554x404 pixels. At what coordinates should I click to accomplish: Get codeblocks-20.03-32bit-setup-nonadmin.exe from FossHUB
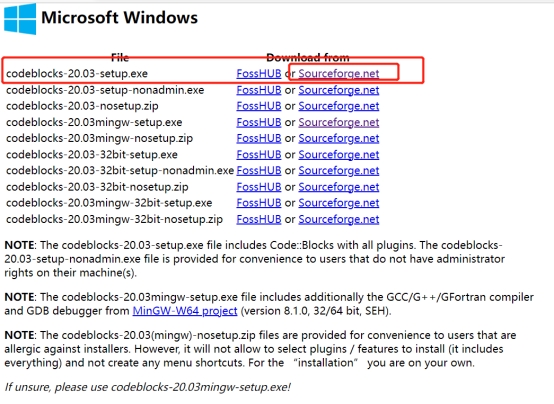pyautogui.click(x=259, y=170)
